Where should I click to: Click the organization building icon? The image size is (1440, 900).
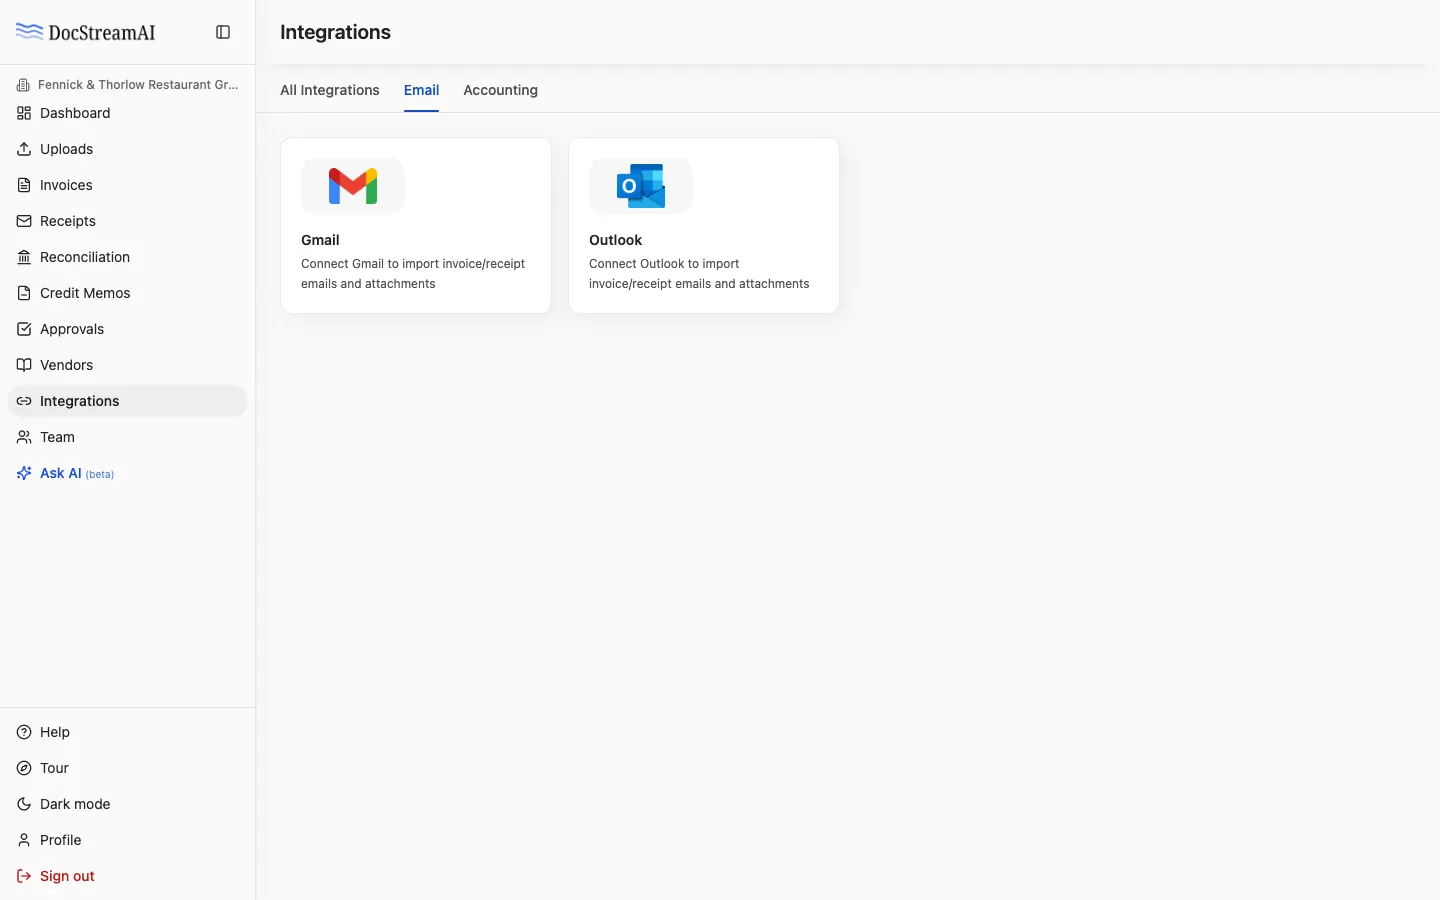pyautogui.click(x=23, y=85)
